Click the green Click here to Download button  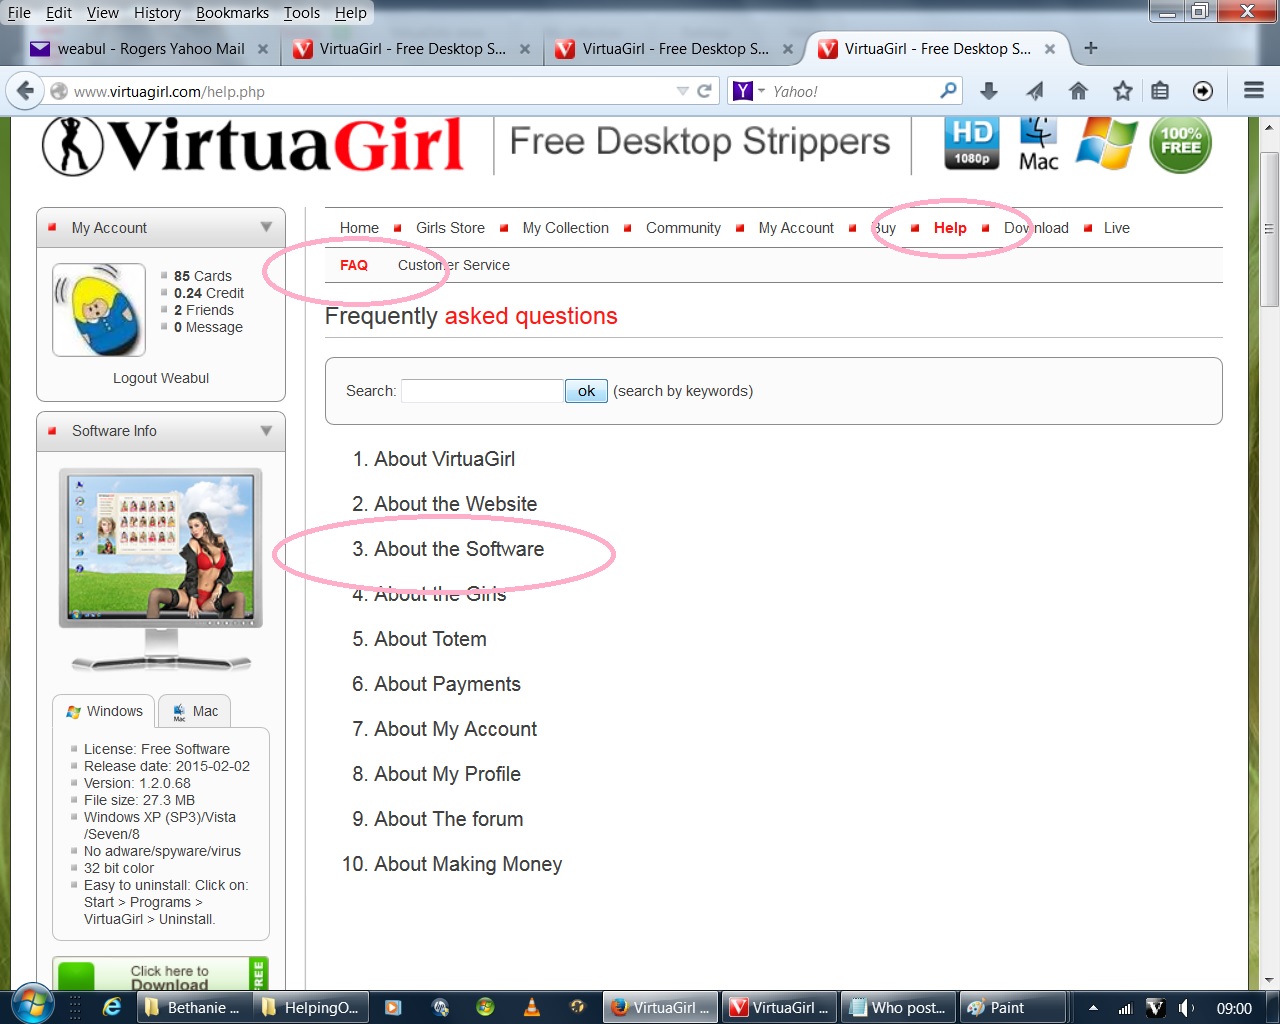(x=160, y=974)
